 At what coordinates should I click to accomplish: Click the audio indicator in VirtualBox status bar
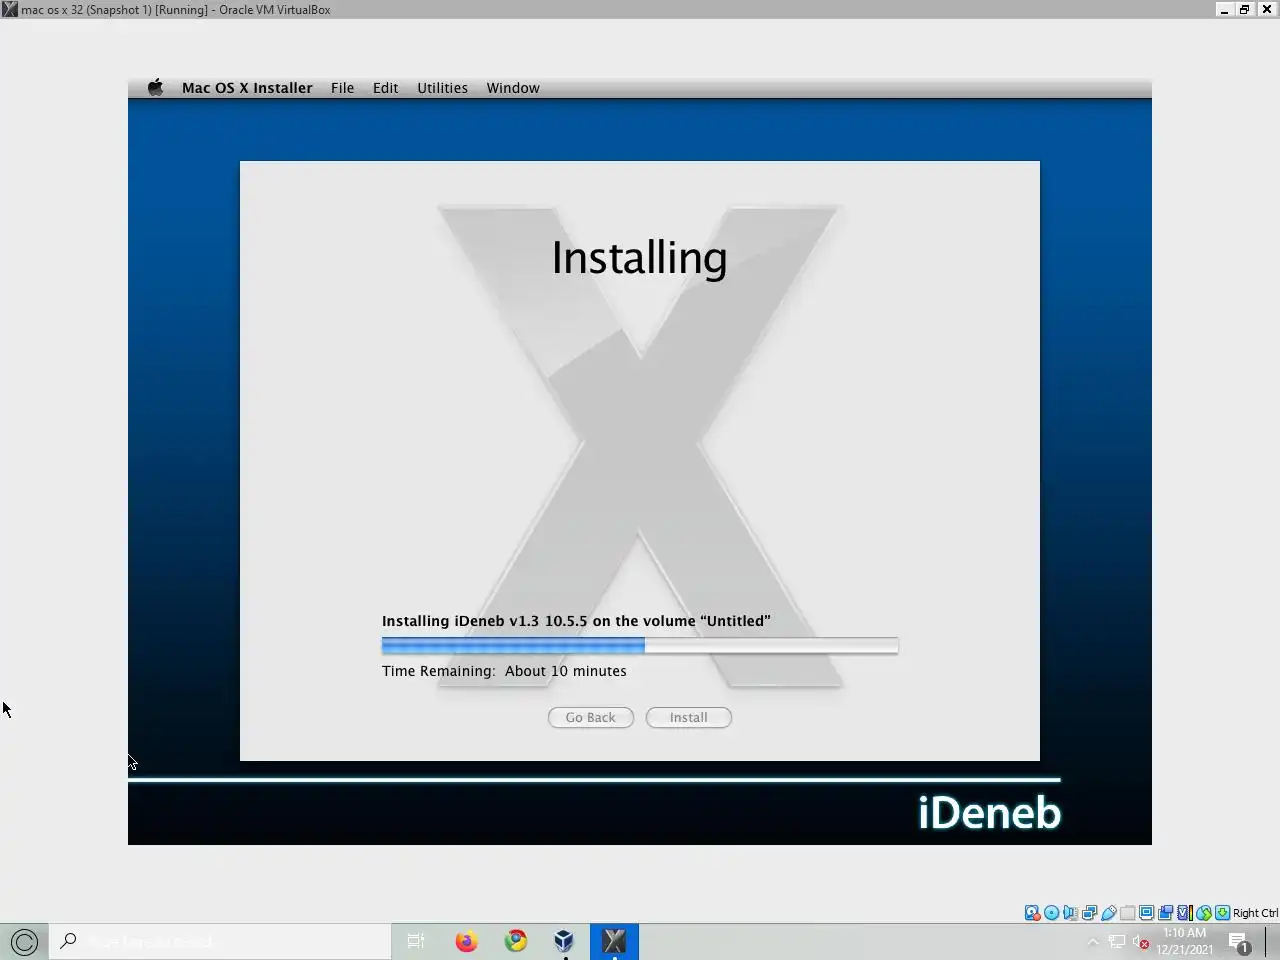pos(1070,913)
